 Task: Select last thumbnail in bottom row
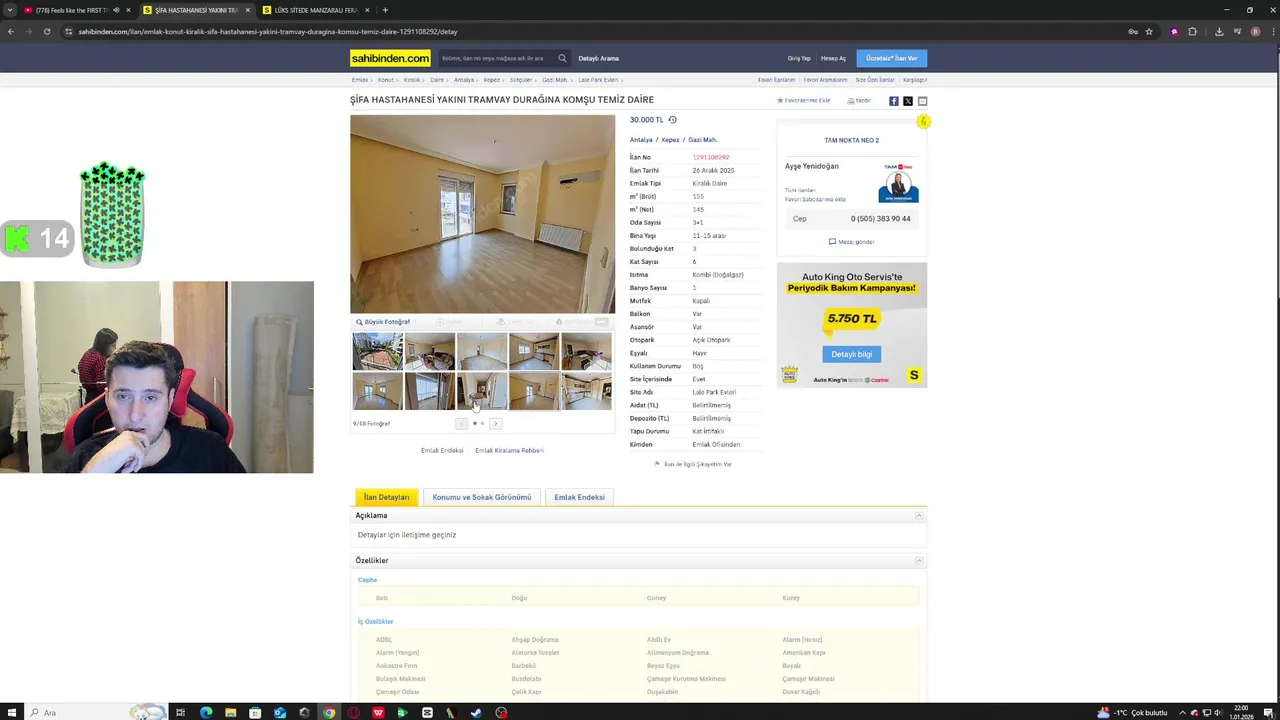click(586, 391)
